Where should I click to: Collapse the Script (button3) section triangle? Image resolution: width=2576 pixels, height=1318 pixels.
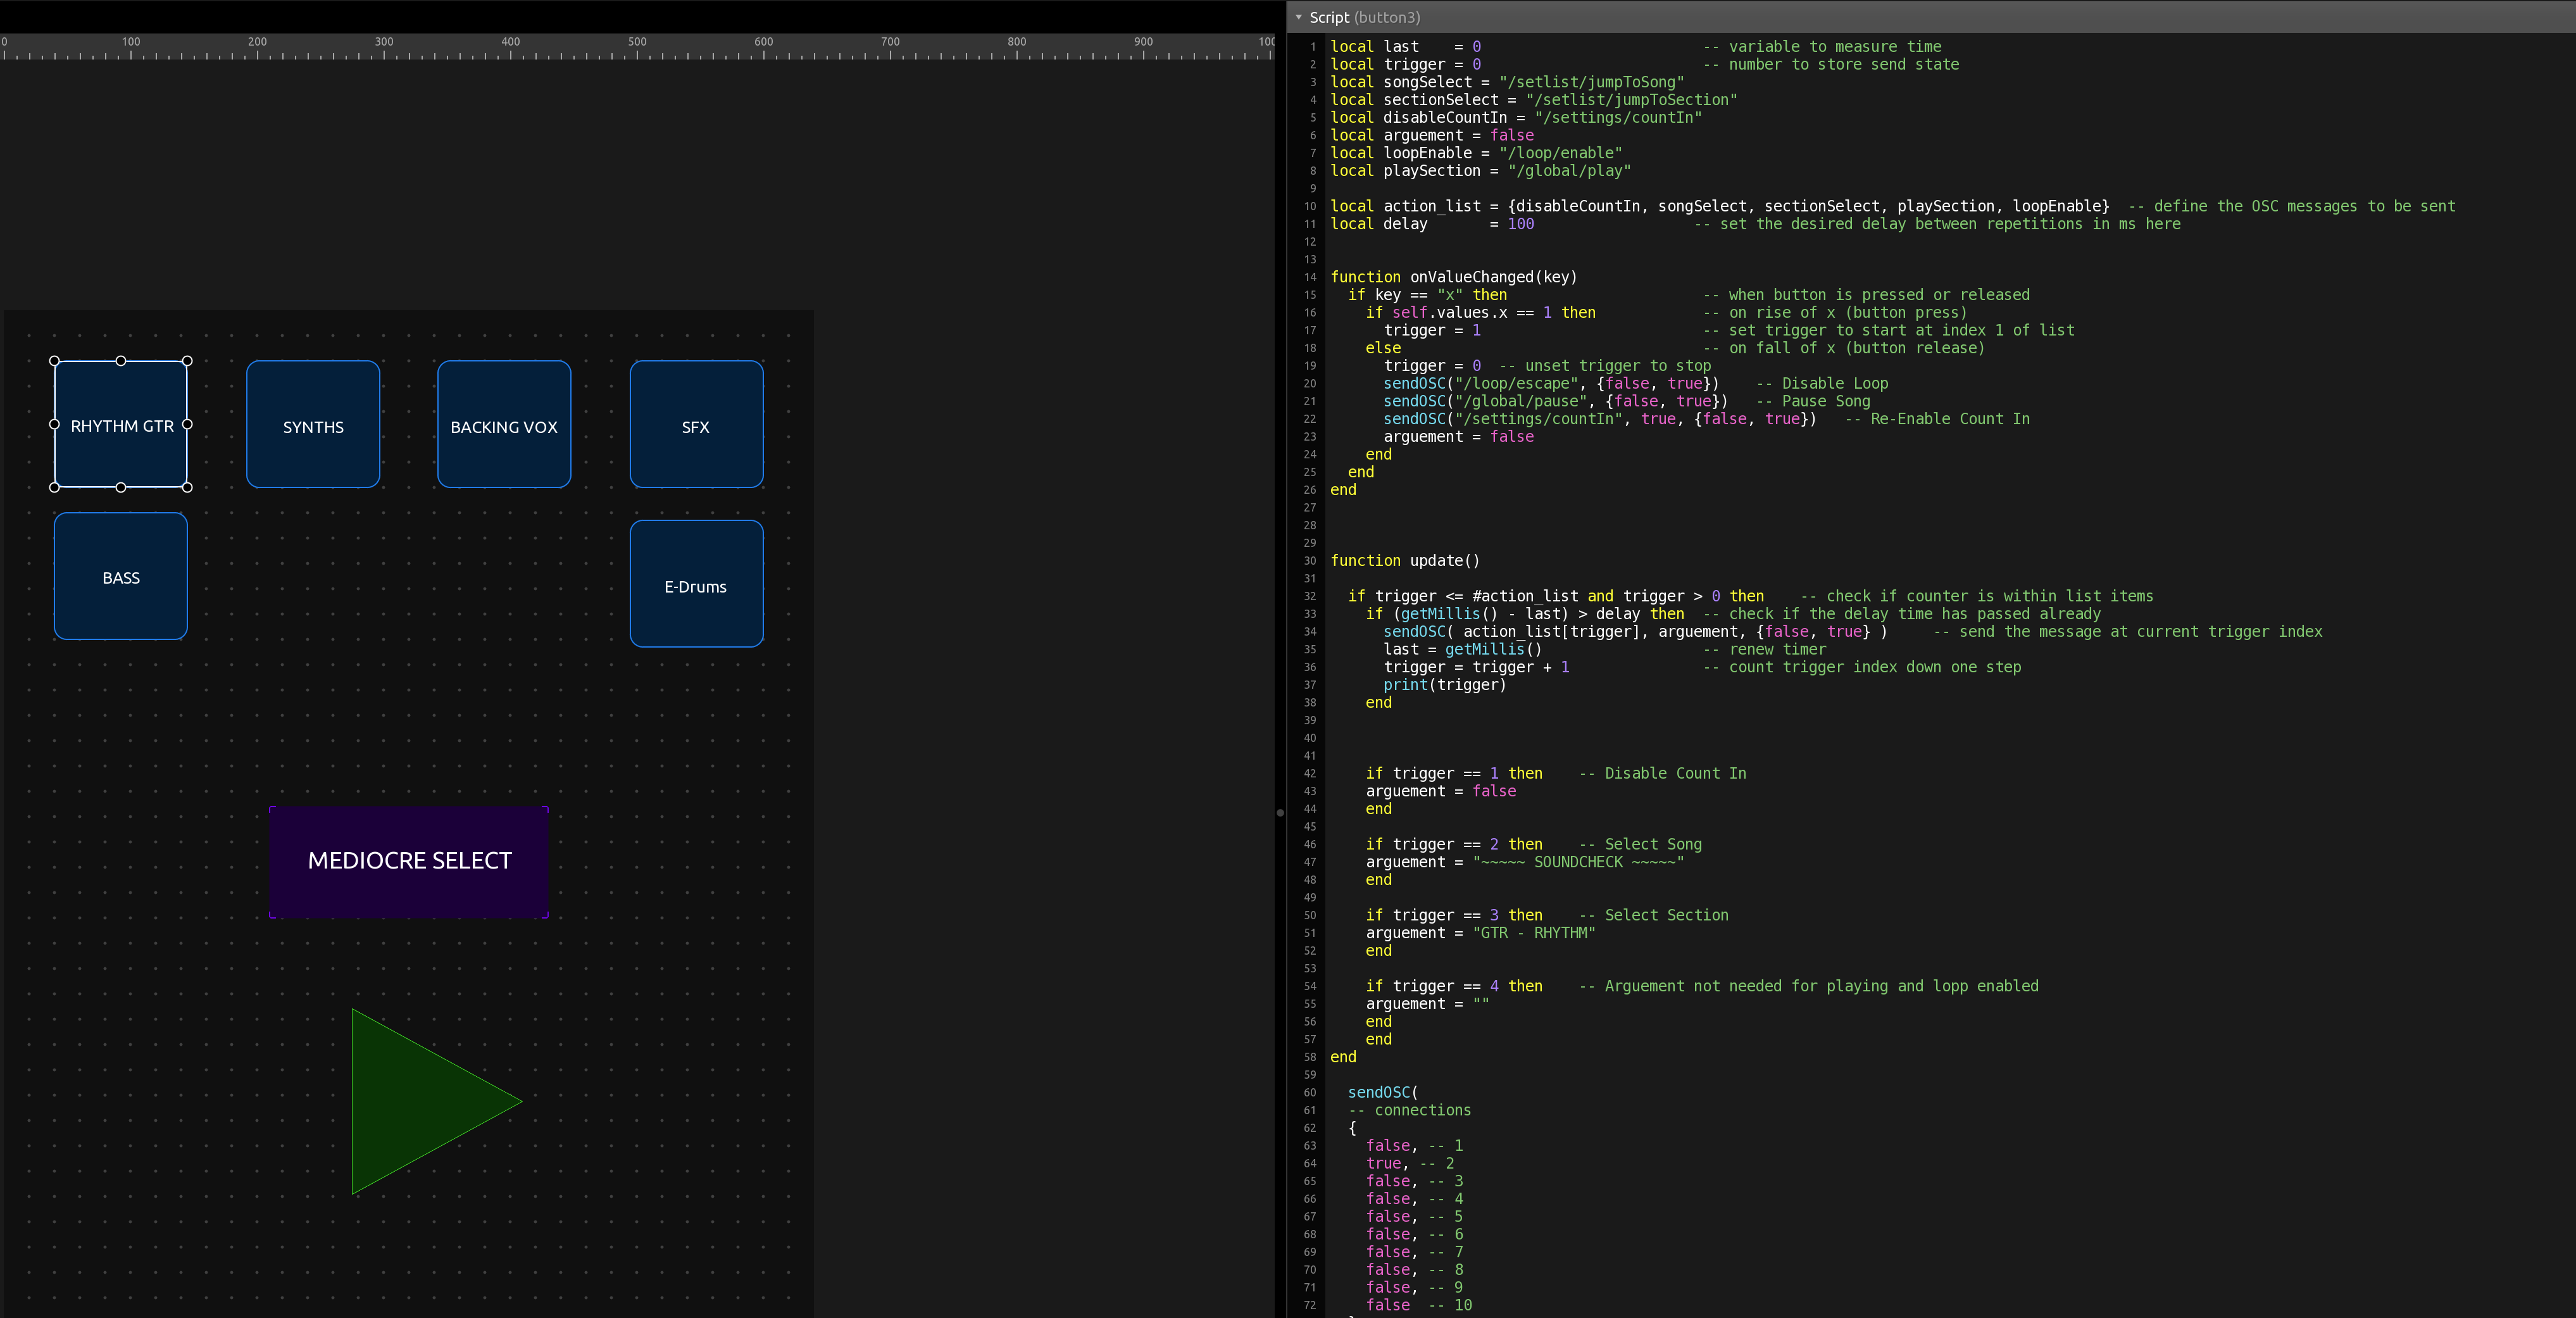1298,17
